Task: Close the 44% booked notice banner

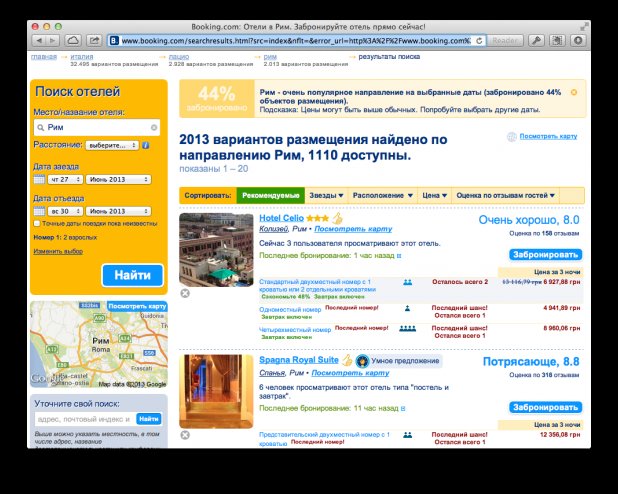Action: 573,92
